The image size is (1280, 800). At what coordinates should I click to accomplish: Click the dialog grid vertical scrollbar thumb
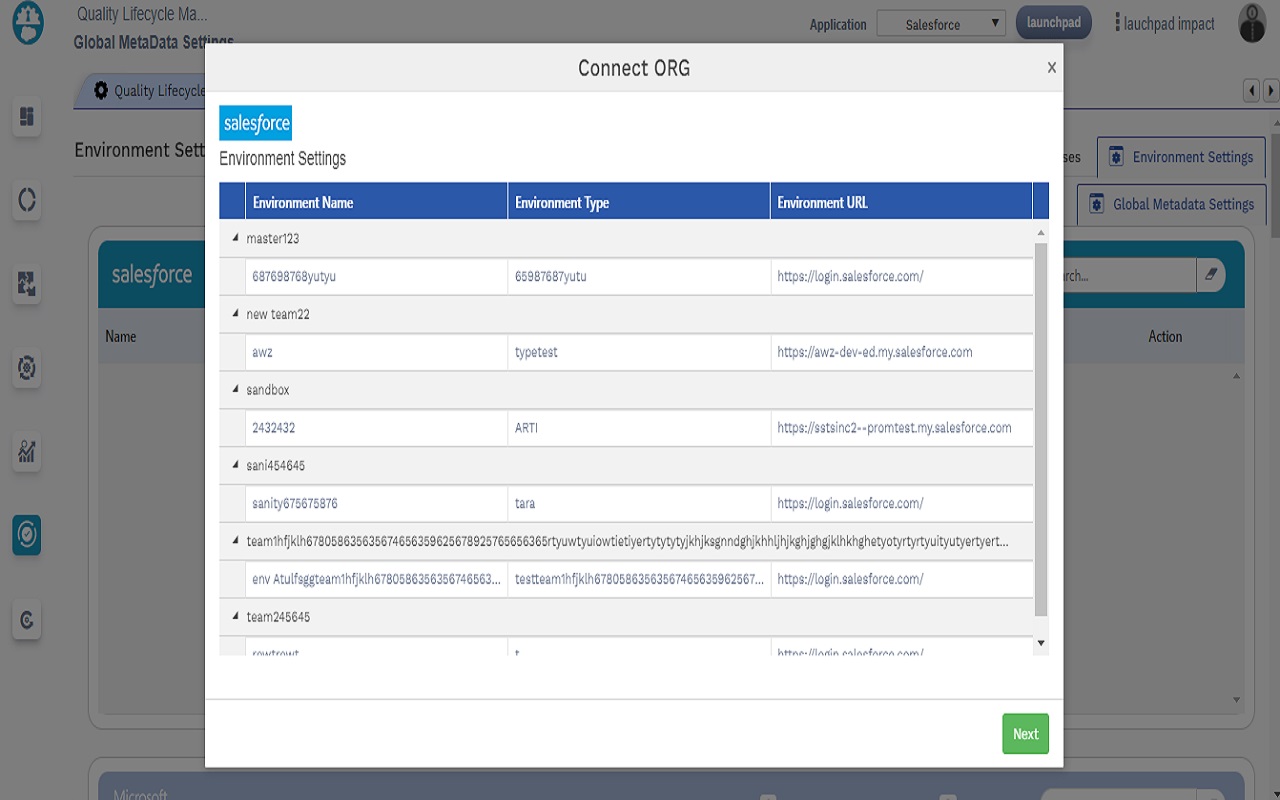tap(1041, 428)
